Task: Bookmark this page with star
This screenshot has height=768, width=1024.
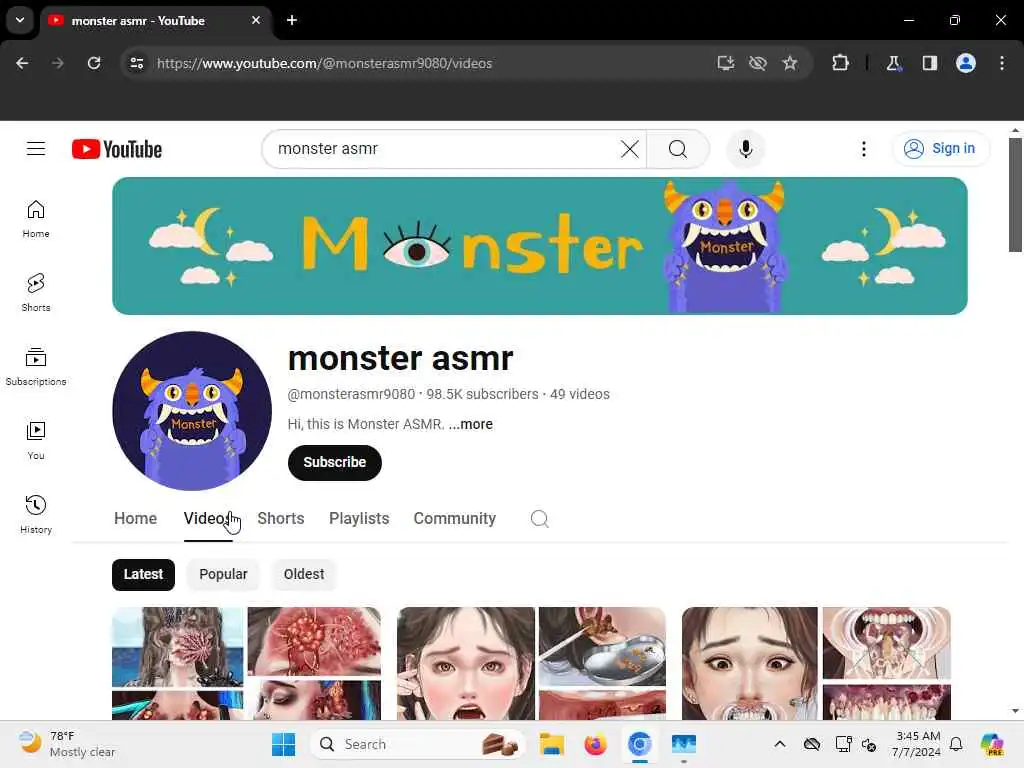Action: (790, 63)
